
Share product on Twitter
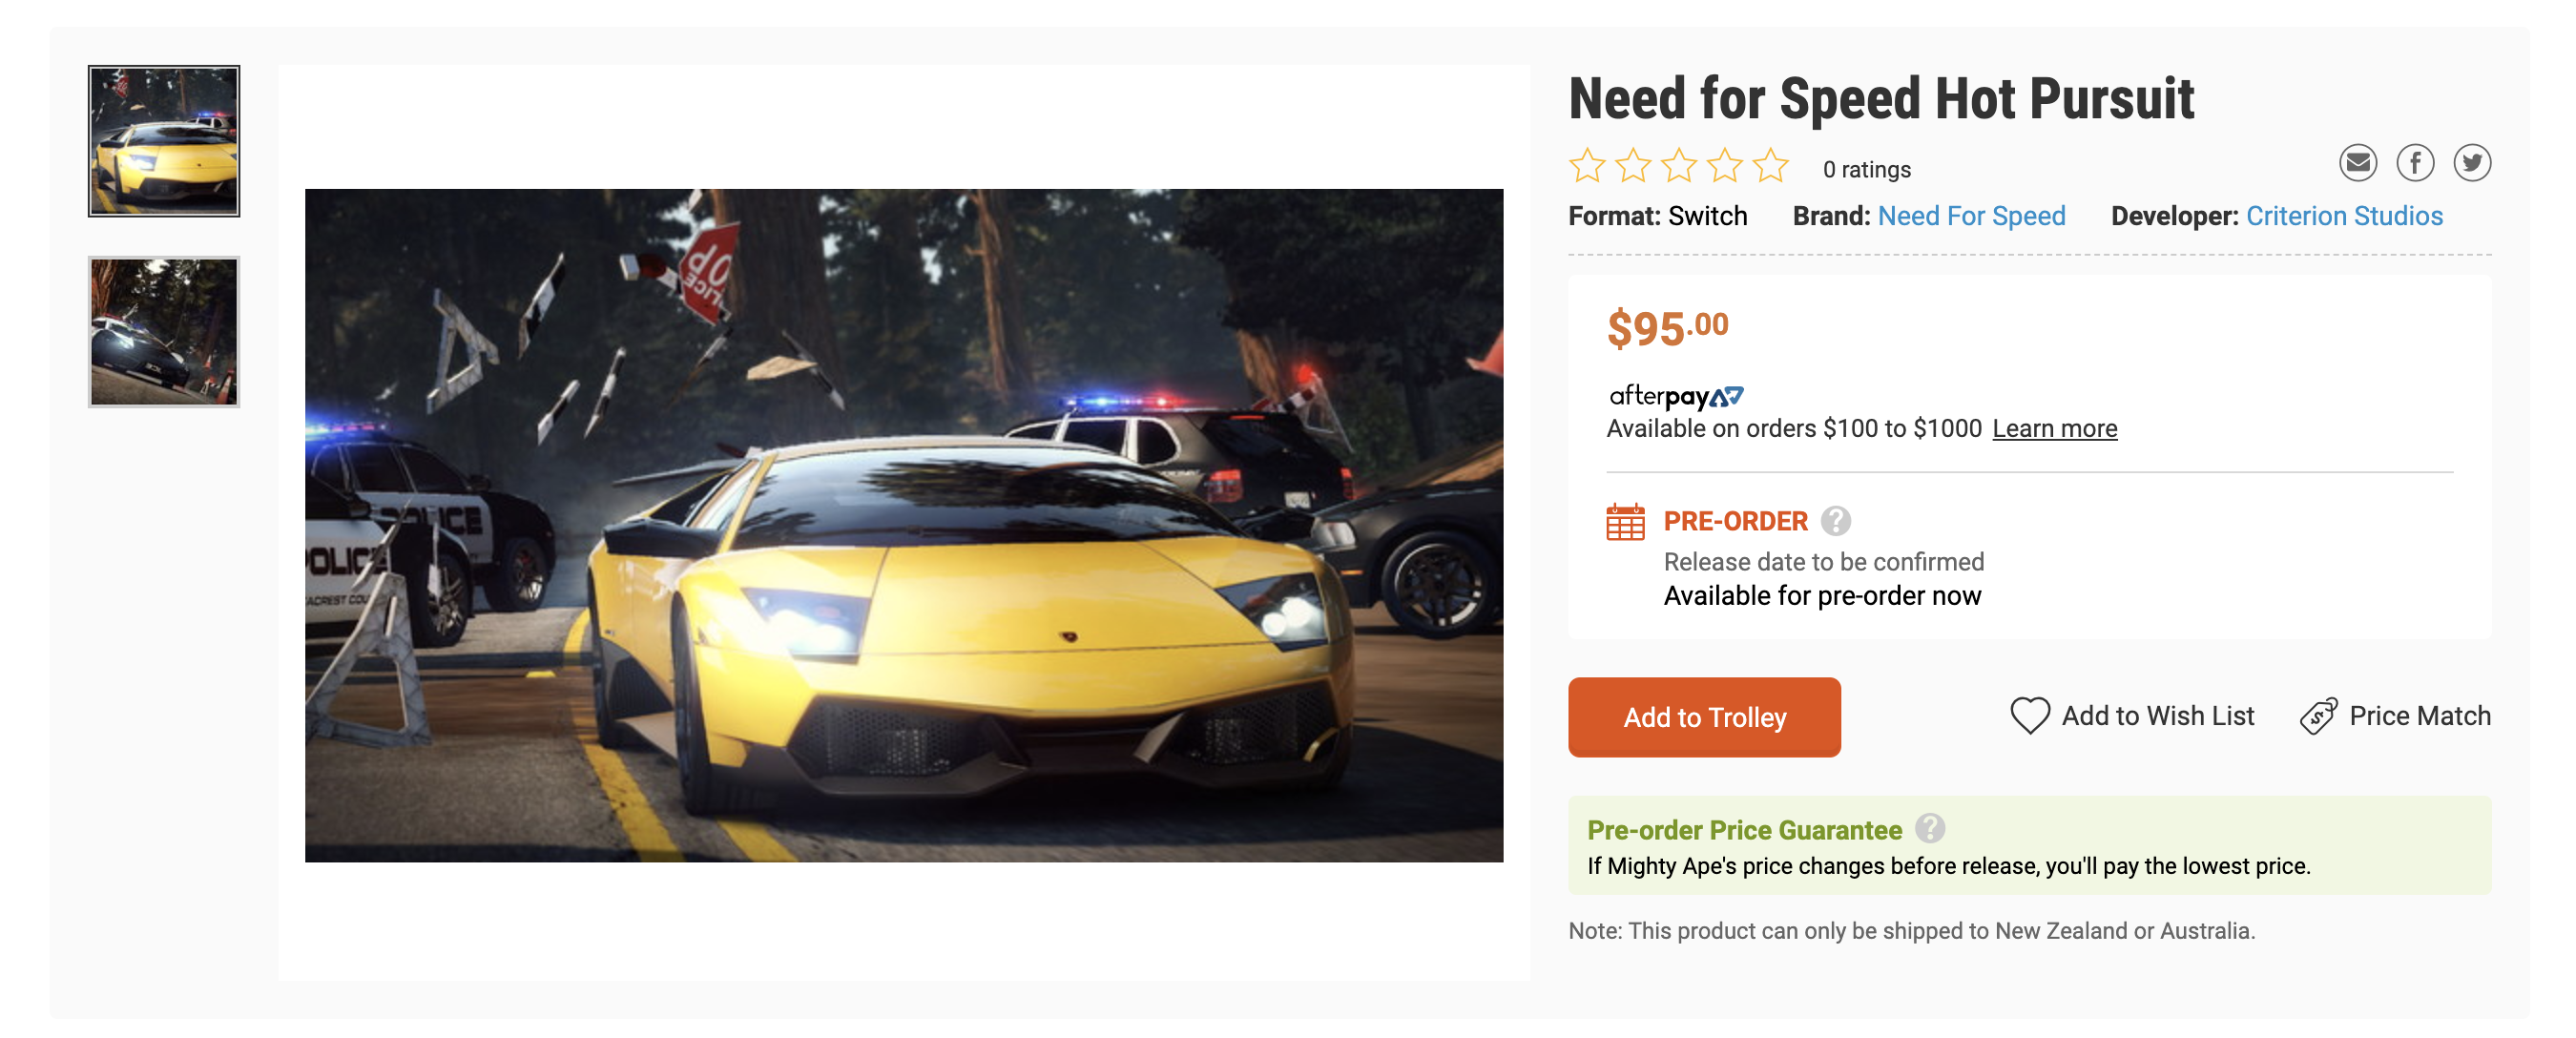(2471, 163)
